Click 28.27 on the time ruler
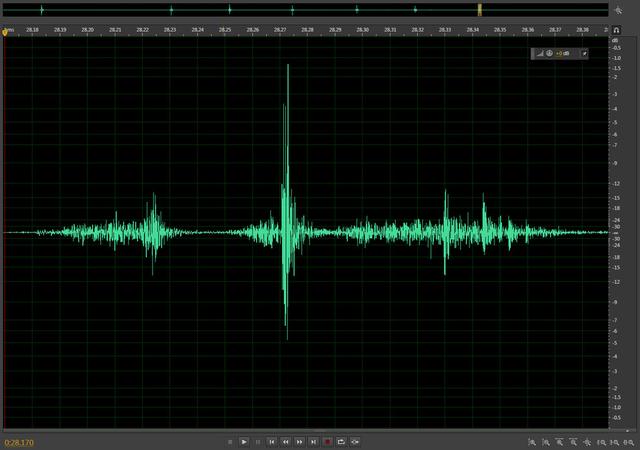 (x=280, y=30)
